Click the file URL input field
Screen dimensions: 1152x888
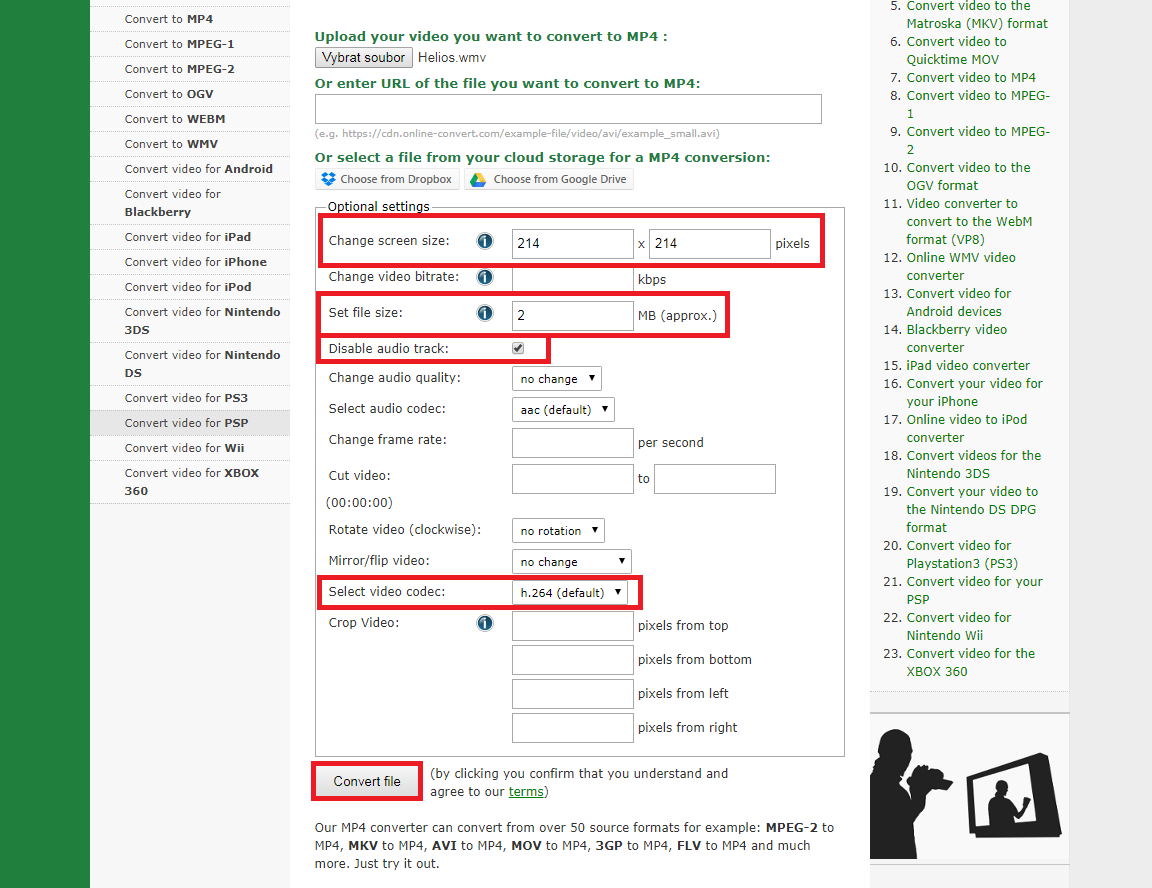tap(568, 110)
